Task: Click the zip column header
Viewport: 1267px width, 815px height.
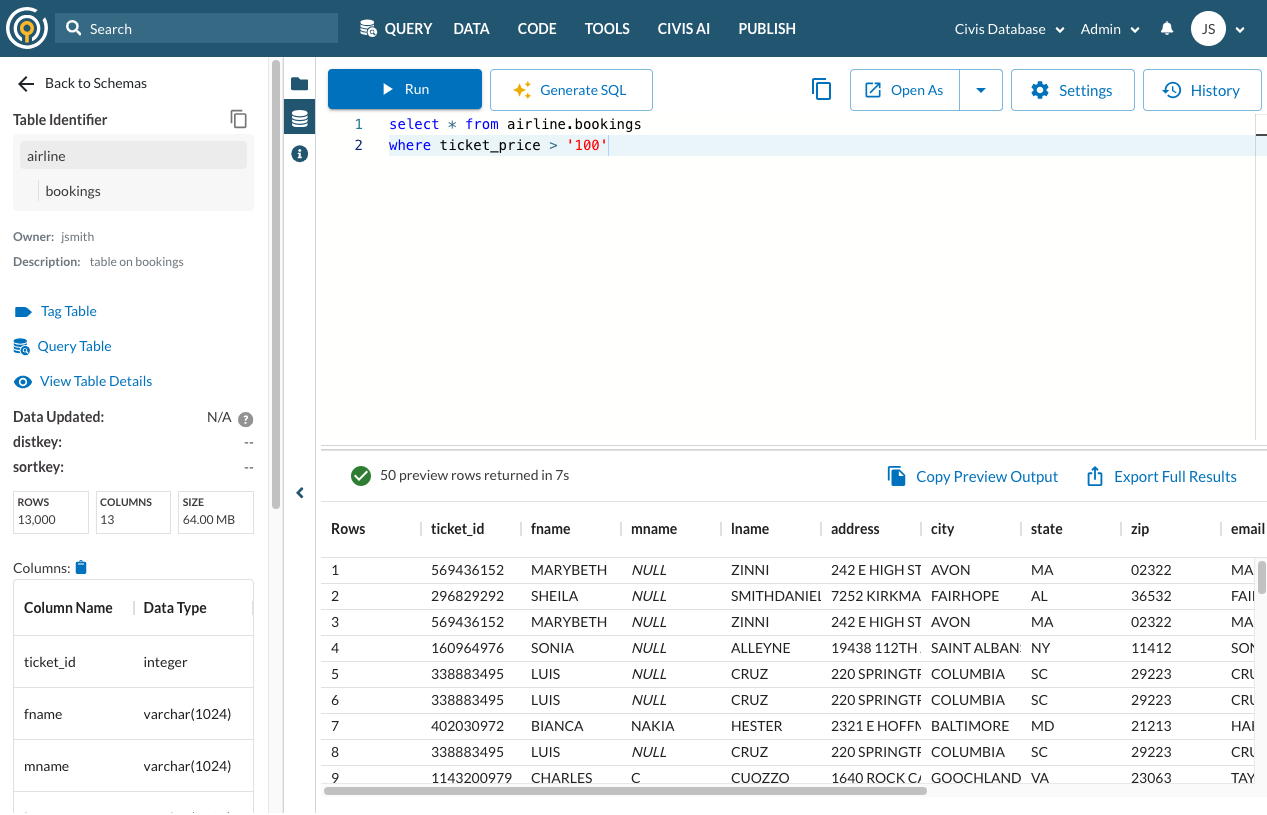Action: (x=1140, y=529)
